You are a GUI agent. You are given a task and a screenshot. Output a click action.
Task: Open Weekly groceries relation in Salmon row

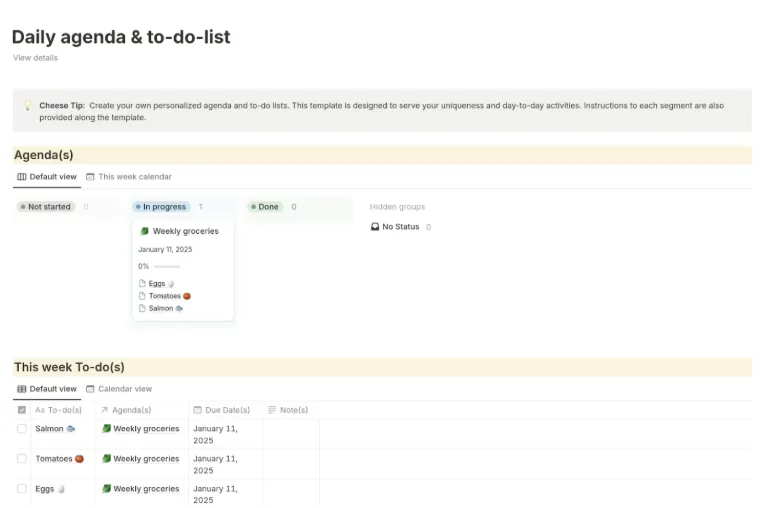141,428
